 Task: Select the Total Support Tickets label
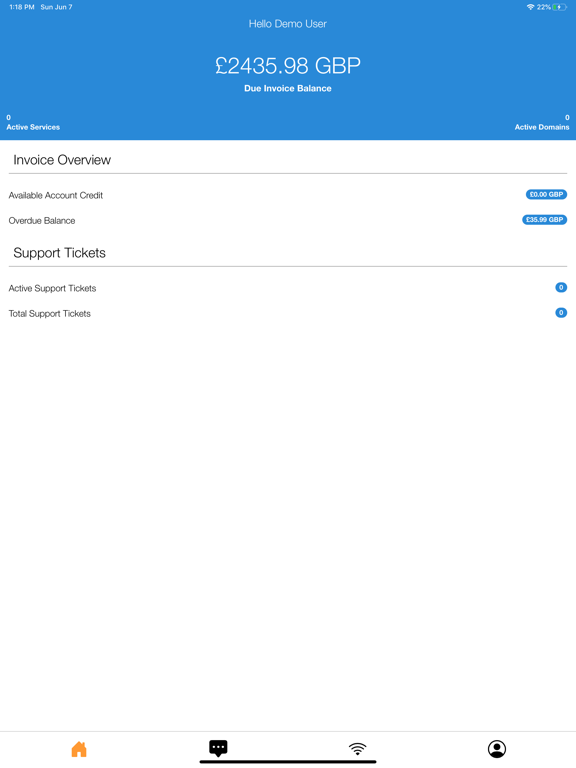tap(49, 313)
